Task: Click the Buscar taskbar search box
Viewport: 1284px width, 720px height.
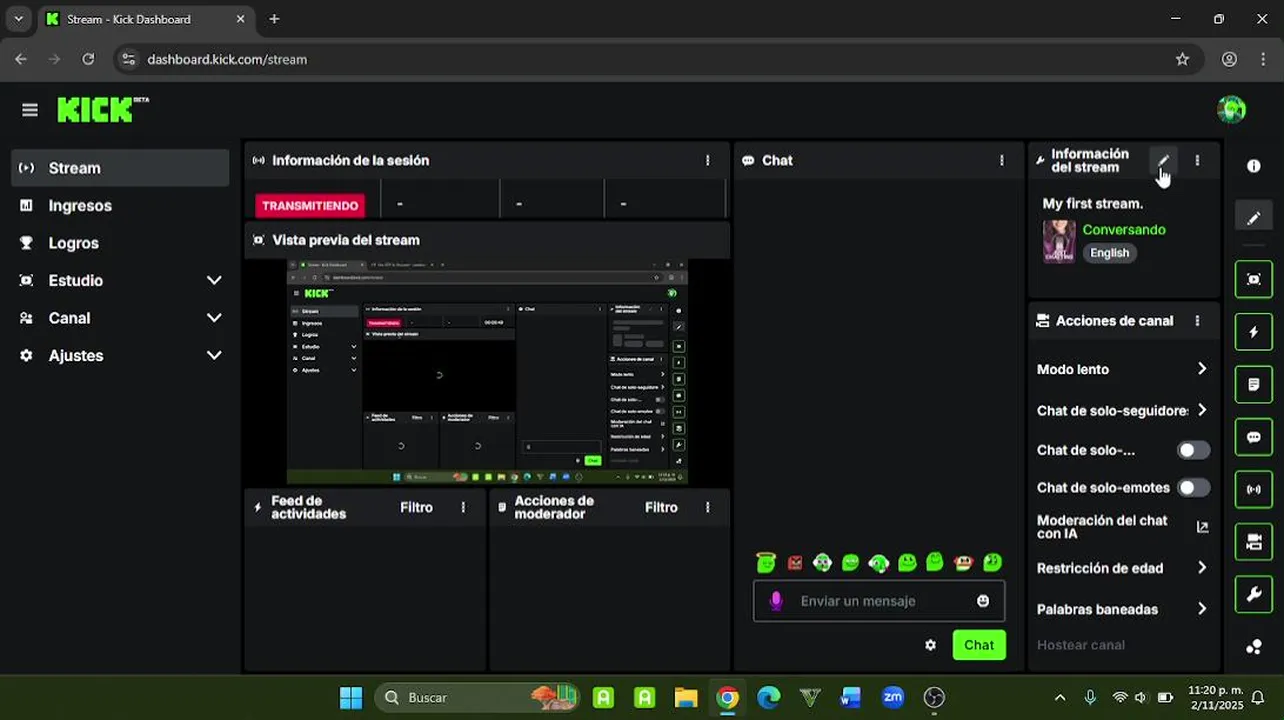Action: 478,698
